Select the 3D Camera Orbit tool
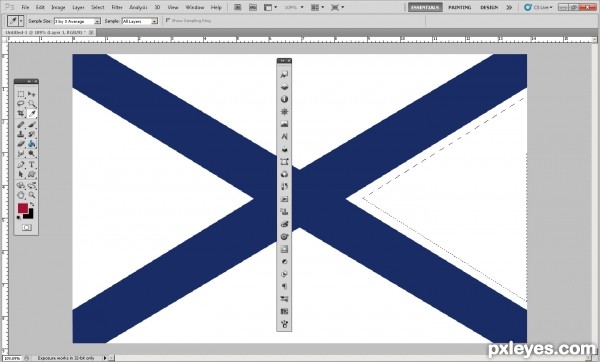 [32, 186]
